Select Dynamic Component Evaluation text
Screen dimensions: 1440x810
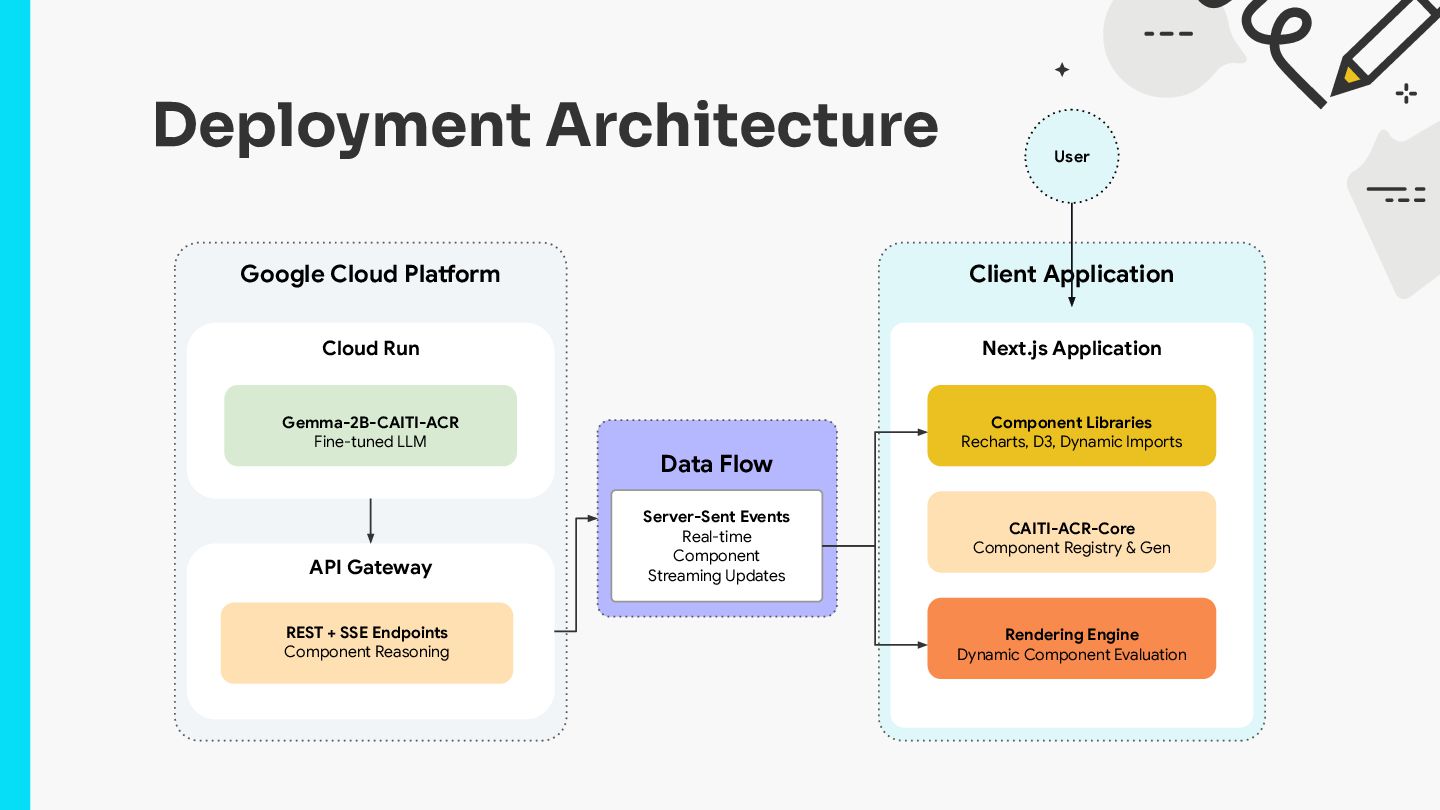[1071, 655]
